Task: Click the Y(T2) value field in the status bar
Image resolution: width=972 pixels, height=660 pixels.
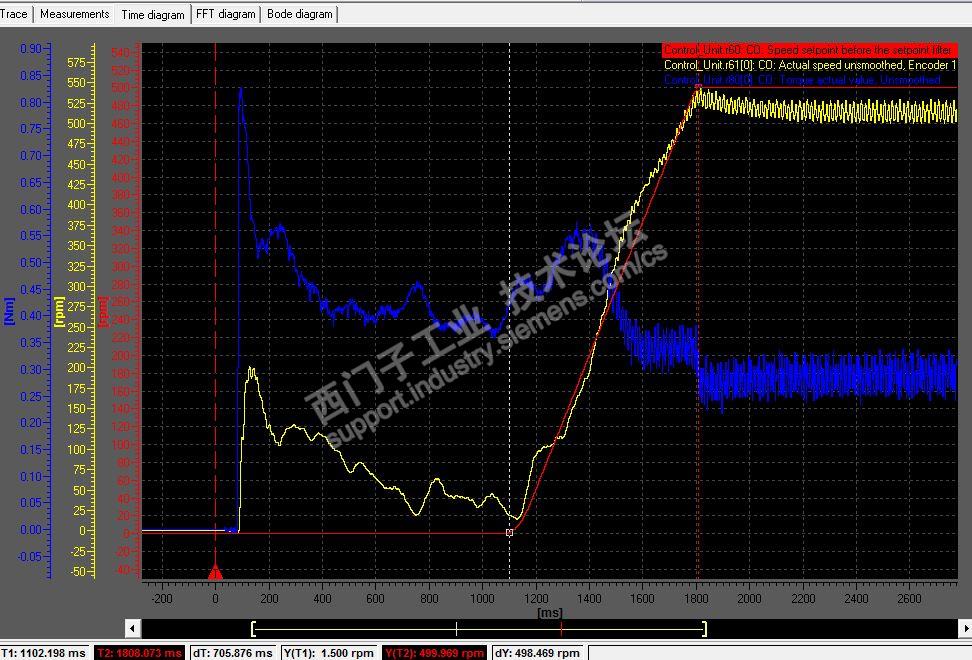Action: tap(435, 653)
